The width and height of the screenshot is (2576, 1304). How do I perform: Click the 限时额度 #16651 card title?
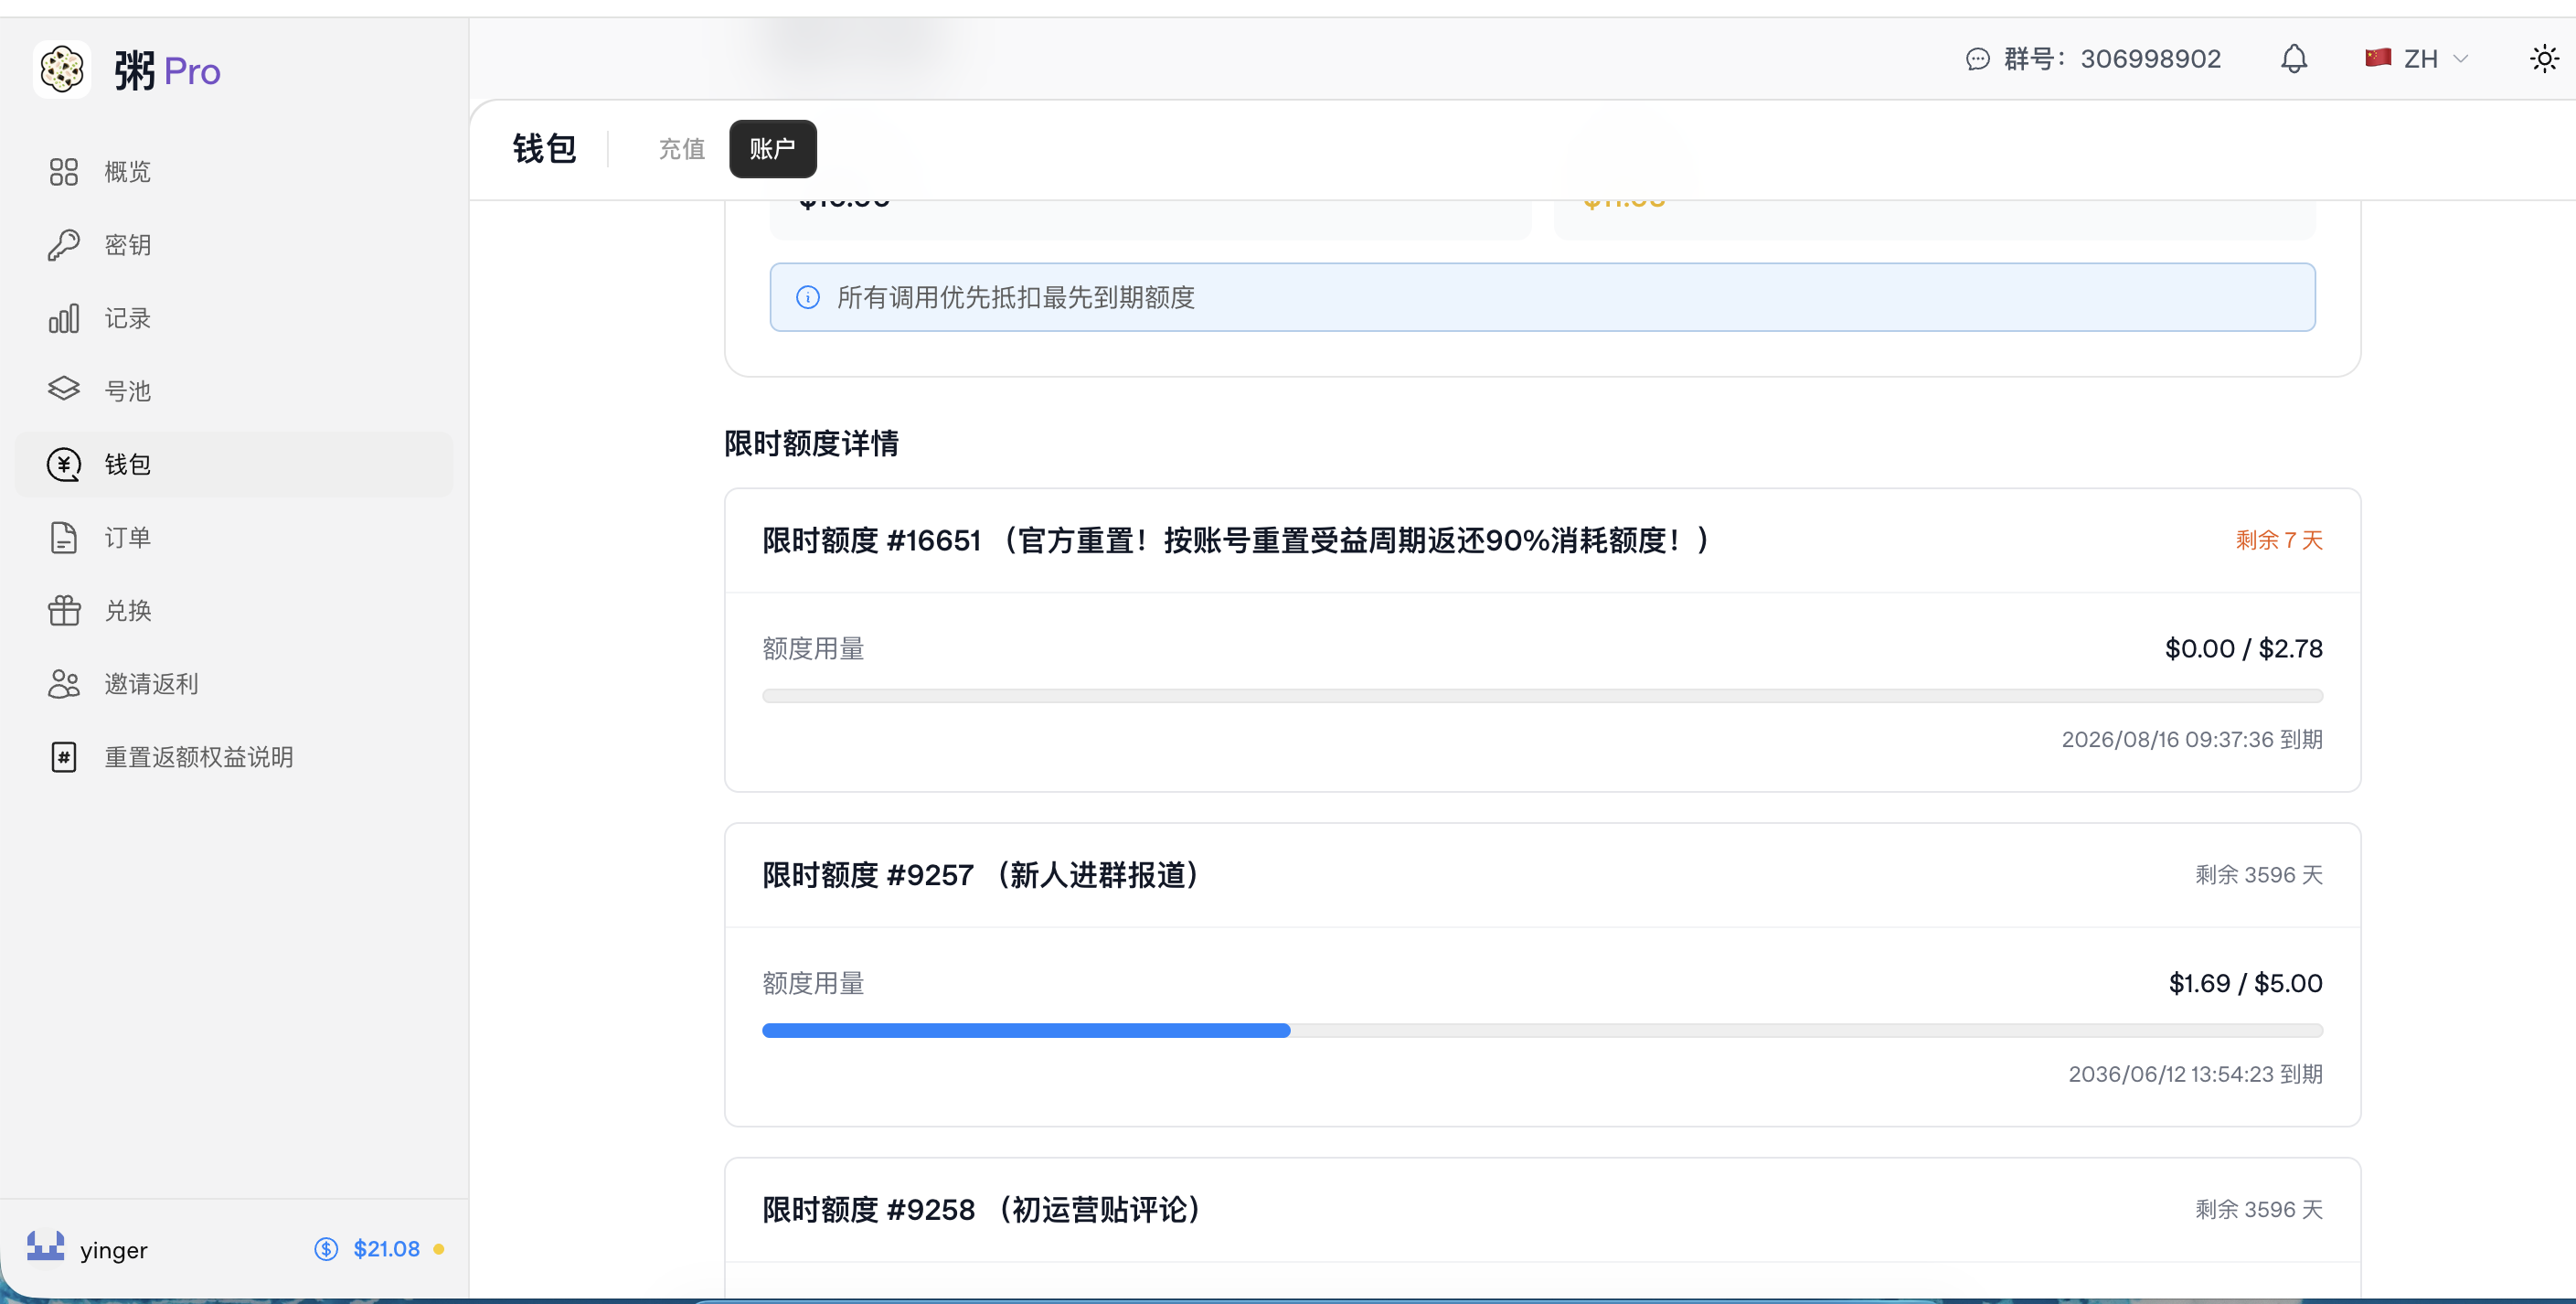[1237, 541]
